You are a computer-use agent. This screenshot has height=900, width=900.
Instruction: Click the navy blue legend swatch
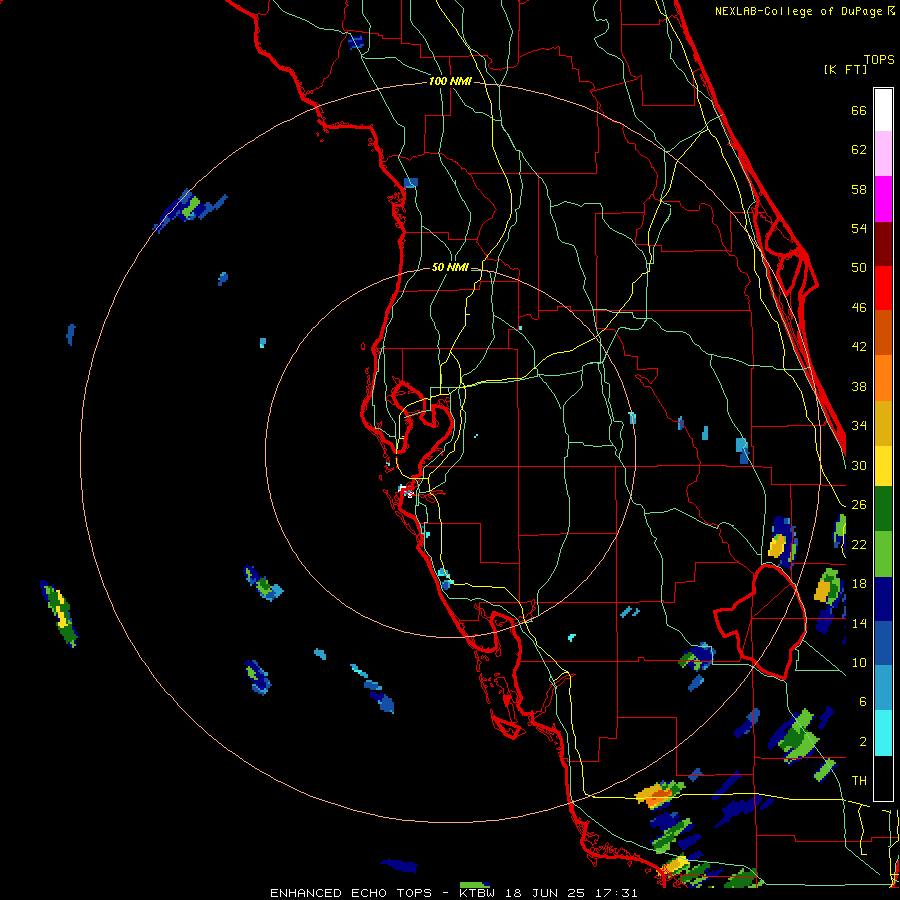click(883, 599)
